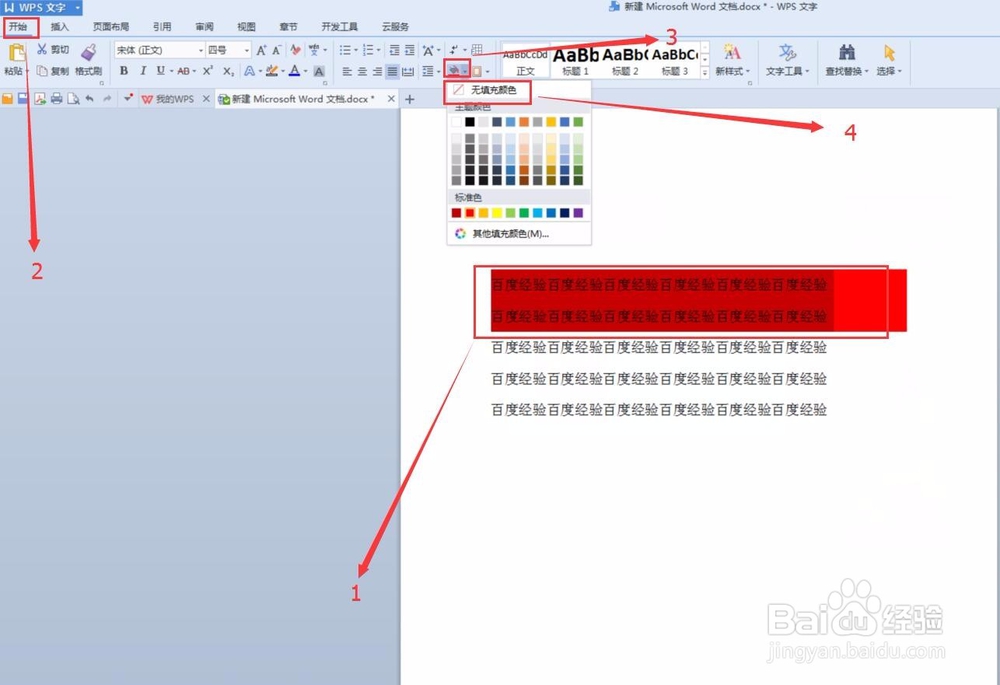Click the redo arrow
The height and width of the screenshot is (685, 1000).
[107, 98]
